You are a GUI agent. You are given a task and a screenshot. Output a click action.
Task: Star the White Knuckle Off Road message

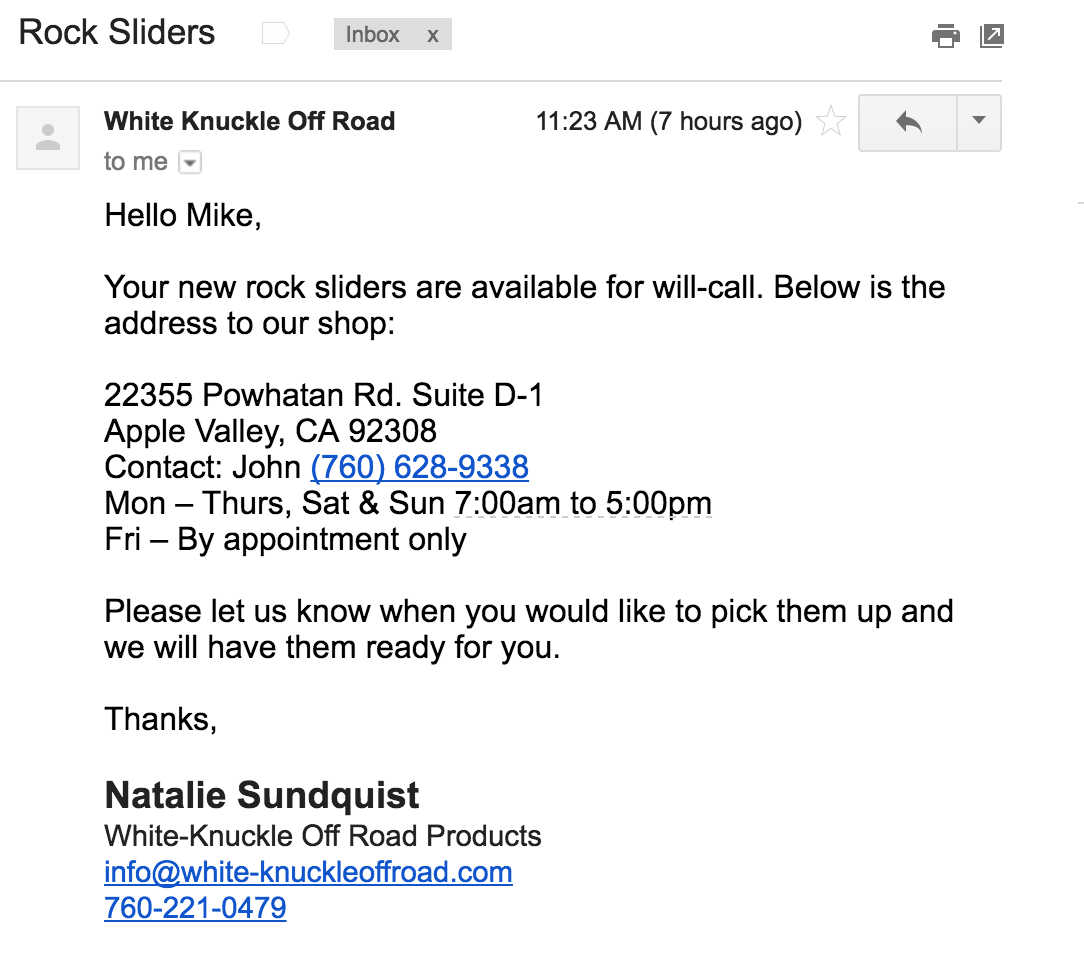[x=831, y=123]
